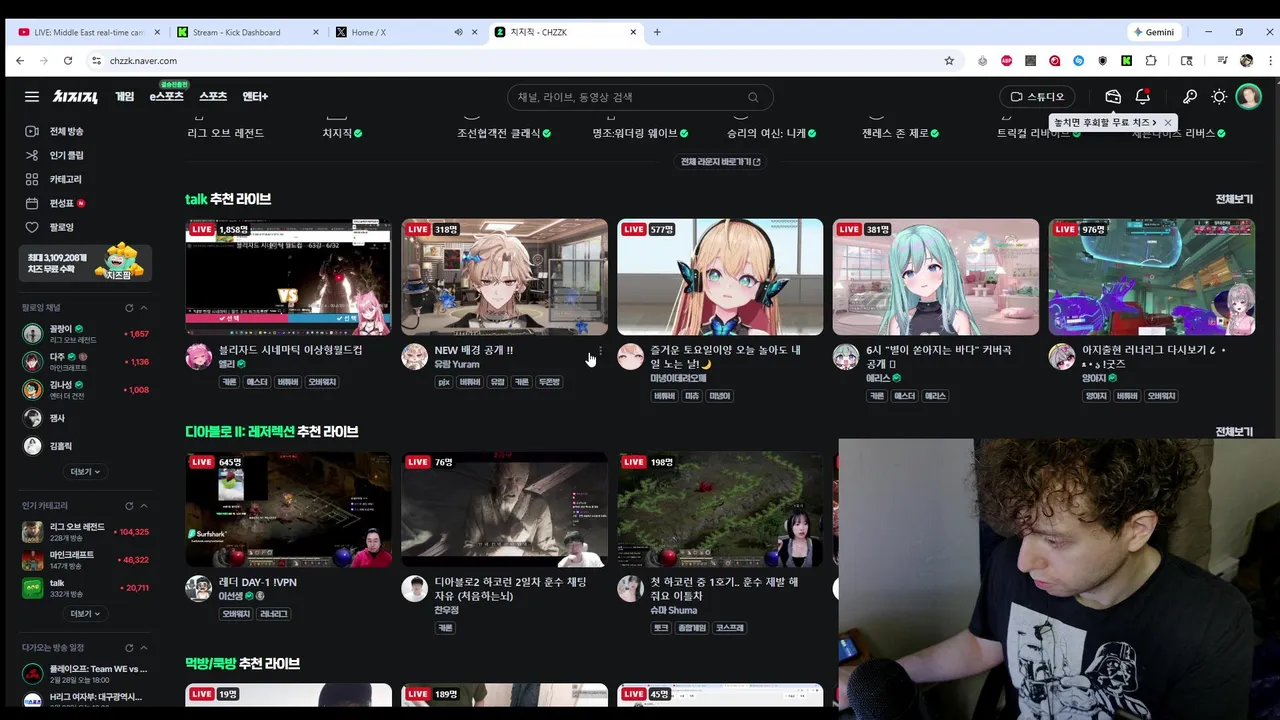1280x720 pixels.
Task: Open the NEW 배경 공개 stream thumbnail
Action: click(504, 277)
